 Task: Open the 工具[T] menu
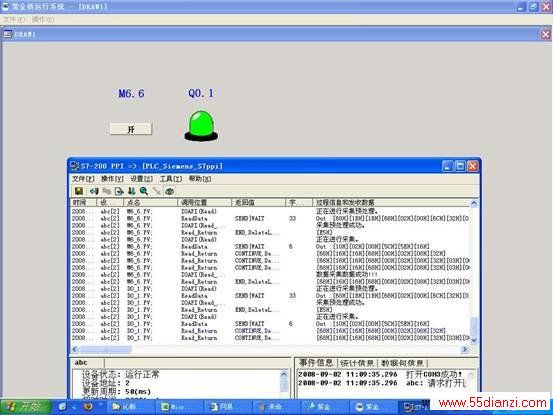pos(171,179)
